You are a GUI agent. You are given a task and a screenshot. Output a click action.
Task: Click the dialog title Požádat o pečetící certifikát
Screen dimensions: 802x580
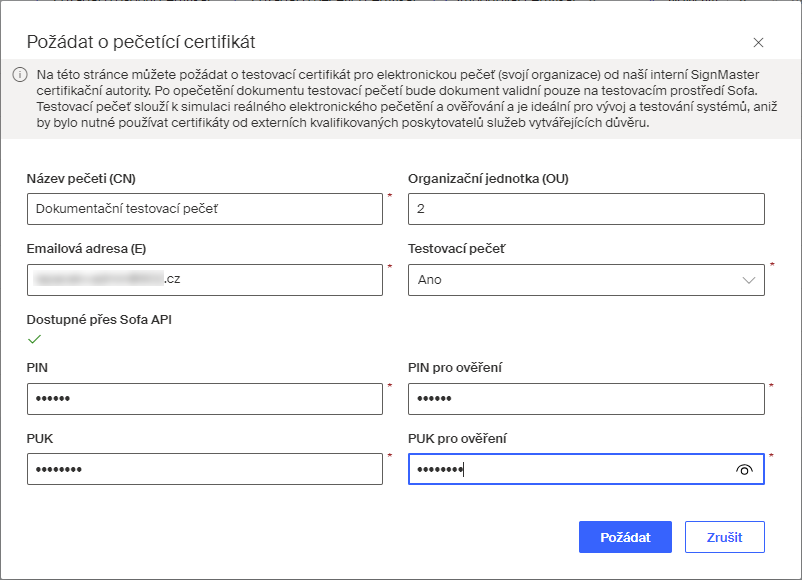(x=141, y=42)
